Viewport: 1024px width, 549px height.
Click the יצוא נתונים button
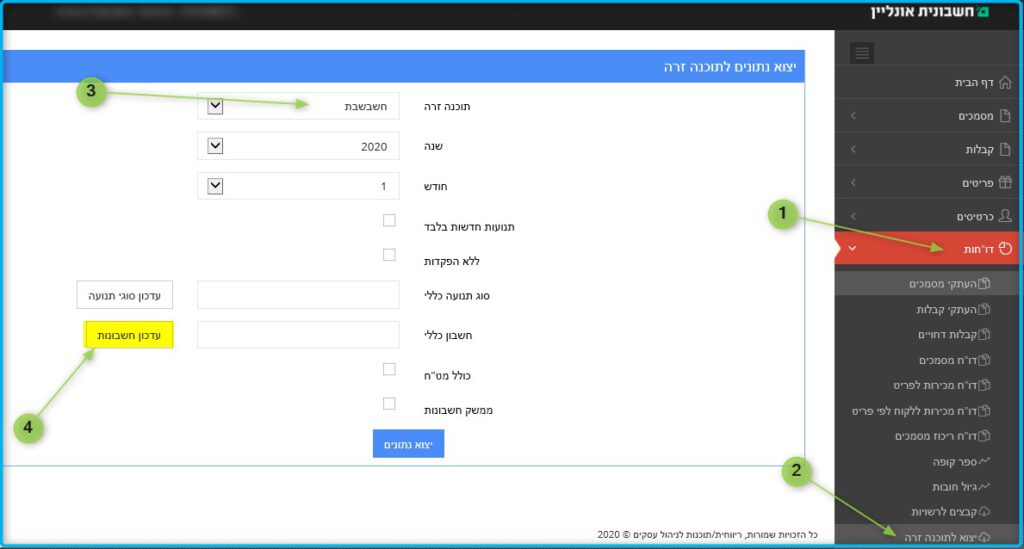tap(408, 444)
